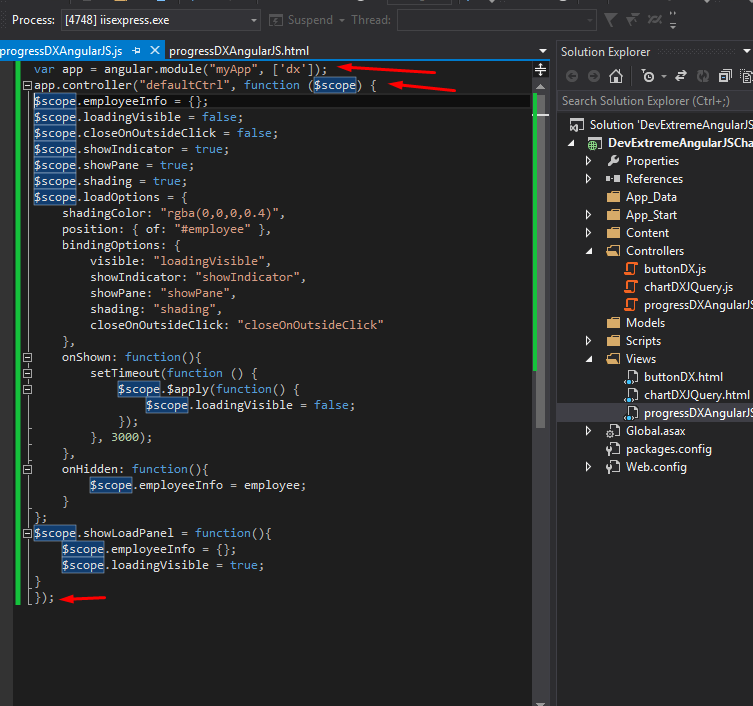Viewport: 753px width, 706px height.
Task: Click the References node icon
Action: click(613, 179)
